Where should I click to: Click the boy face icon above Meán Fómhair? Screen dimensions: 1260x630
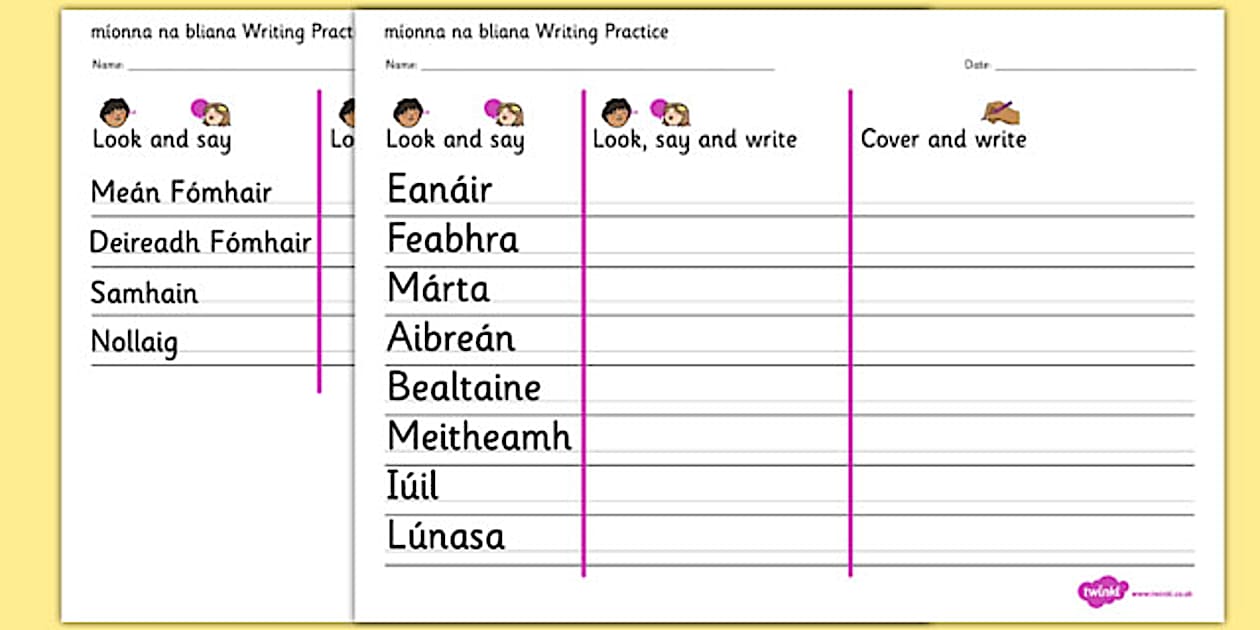click(115, 112)
